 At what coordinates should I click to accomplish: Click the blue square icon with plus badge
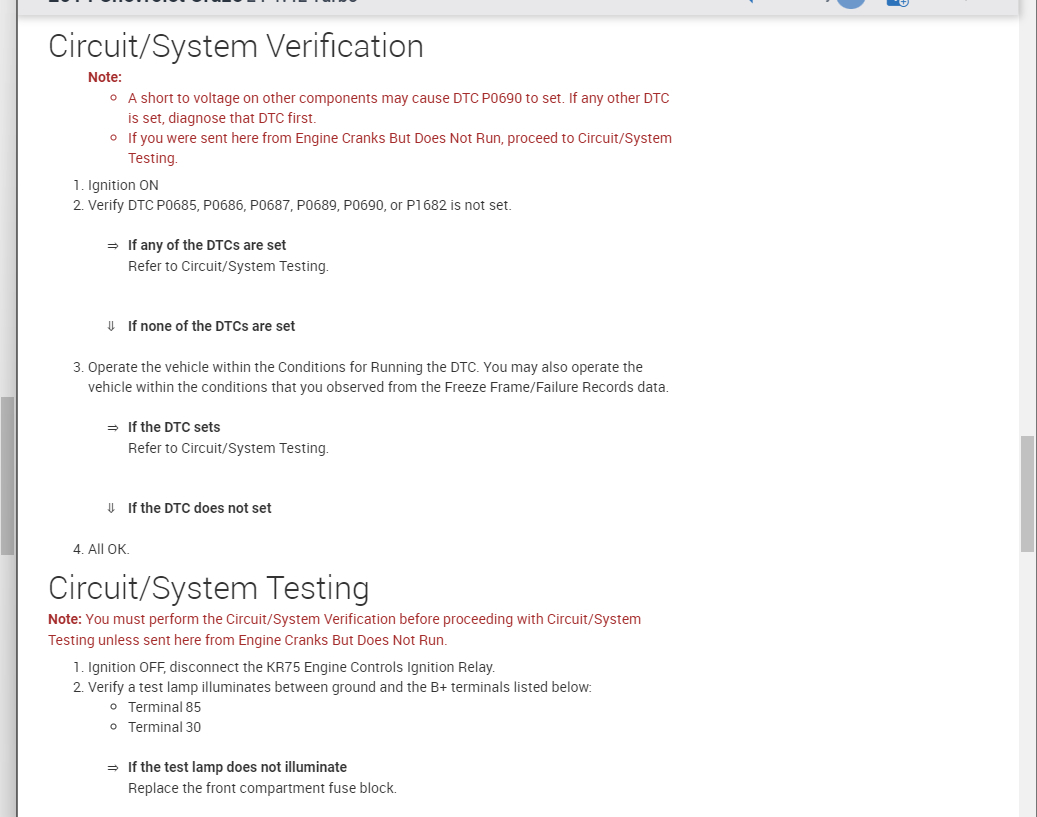click(897, 3)
